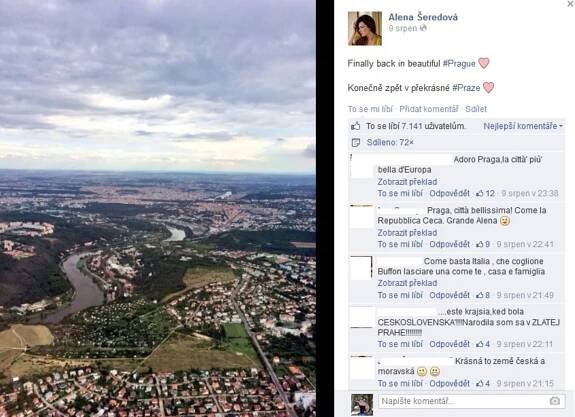
Task: Like the post via To se mi líbí
Action: coord(370,109)
